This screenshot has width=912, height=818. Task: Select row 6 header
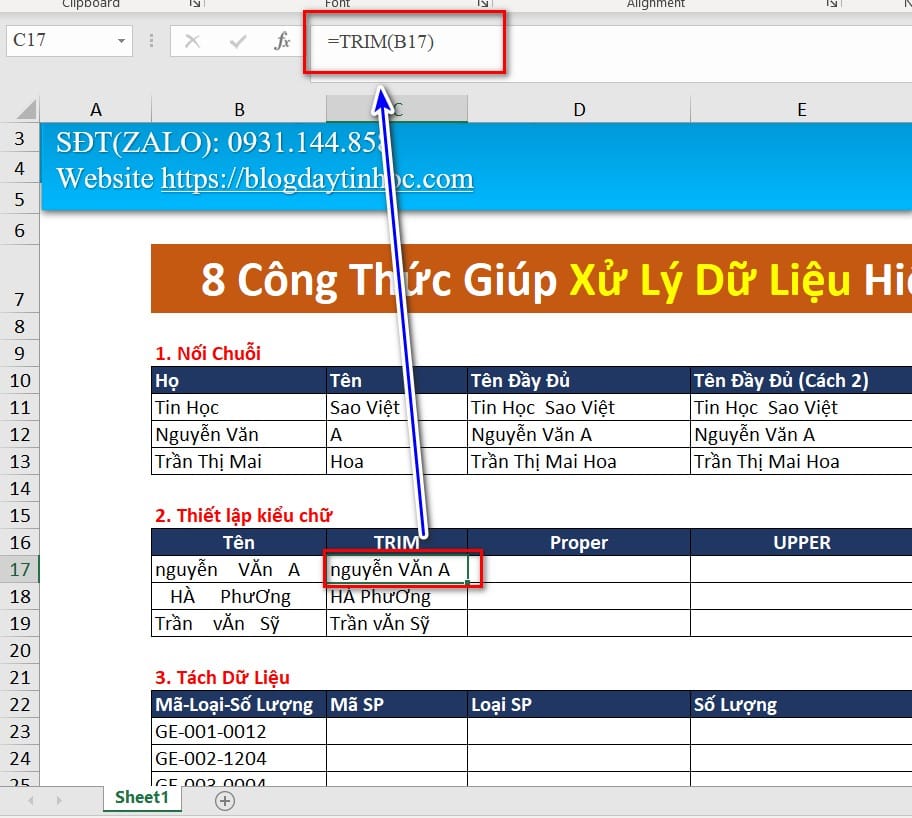click(20, 230)
